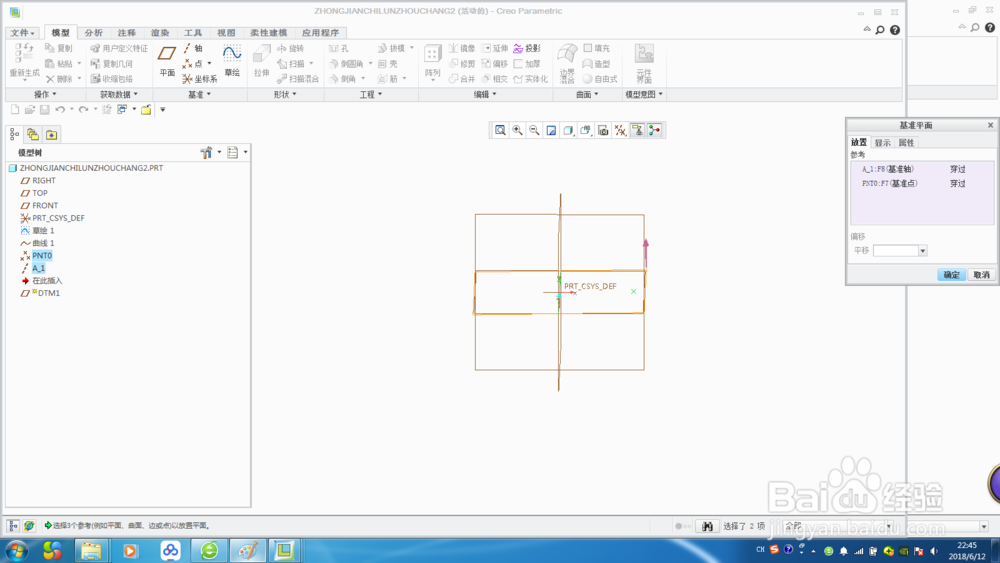This screenshot has width=1000, height=563.
Task: Toggle annotation display in graphics toolbar
Action: click(637, 131)
